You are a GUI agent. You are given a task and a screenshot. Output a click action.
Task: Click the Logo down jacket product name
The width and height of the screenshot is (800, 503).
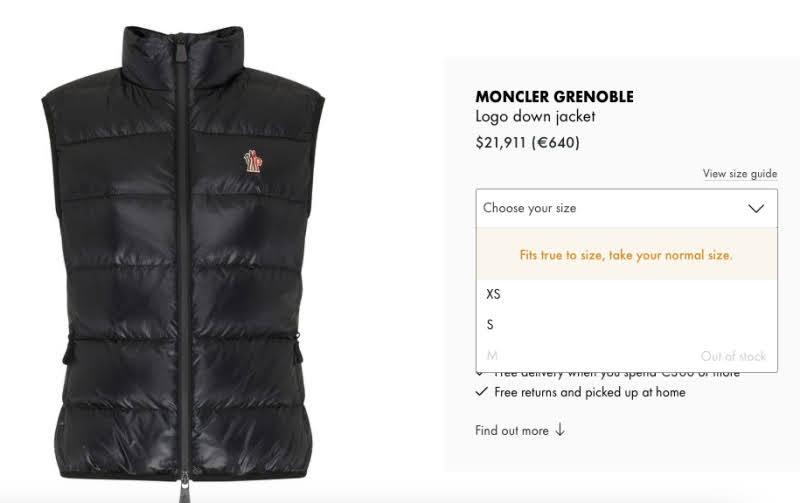point(535,117)
